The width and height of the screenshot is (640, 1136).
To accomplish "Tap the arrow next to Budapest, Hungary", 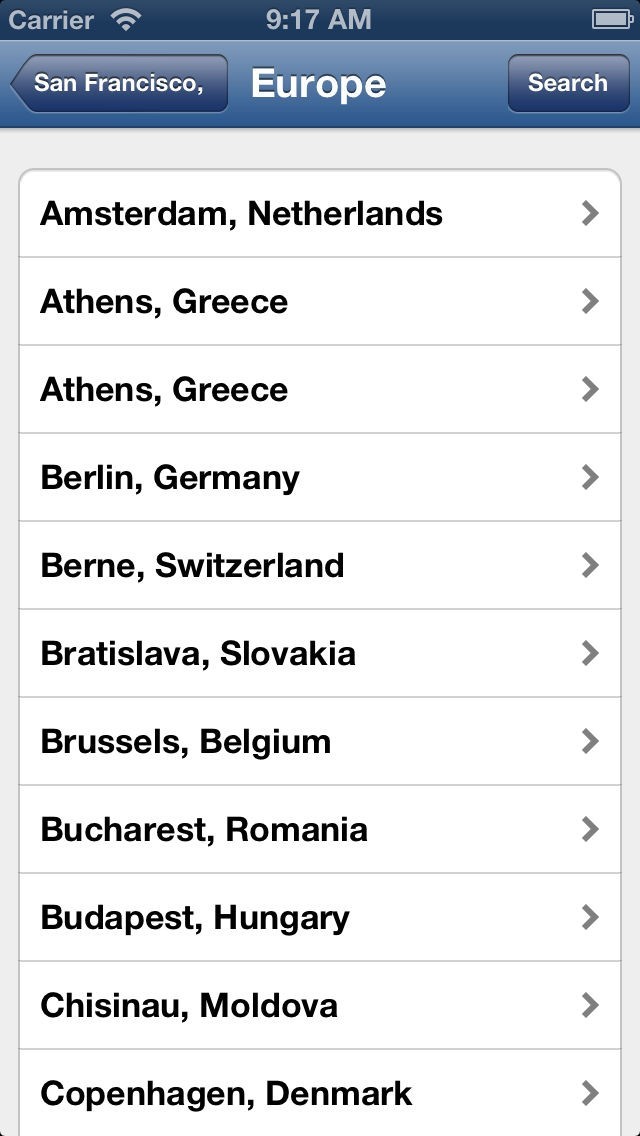I will (590, 917).
